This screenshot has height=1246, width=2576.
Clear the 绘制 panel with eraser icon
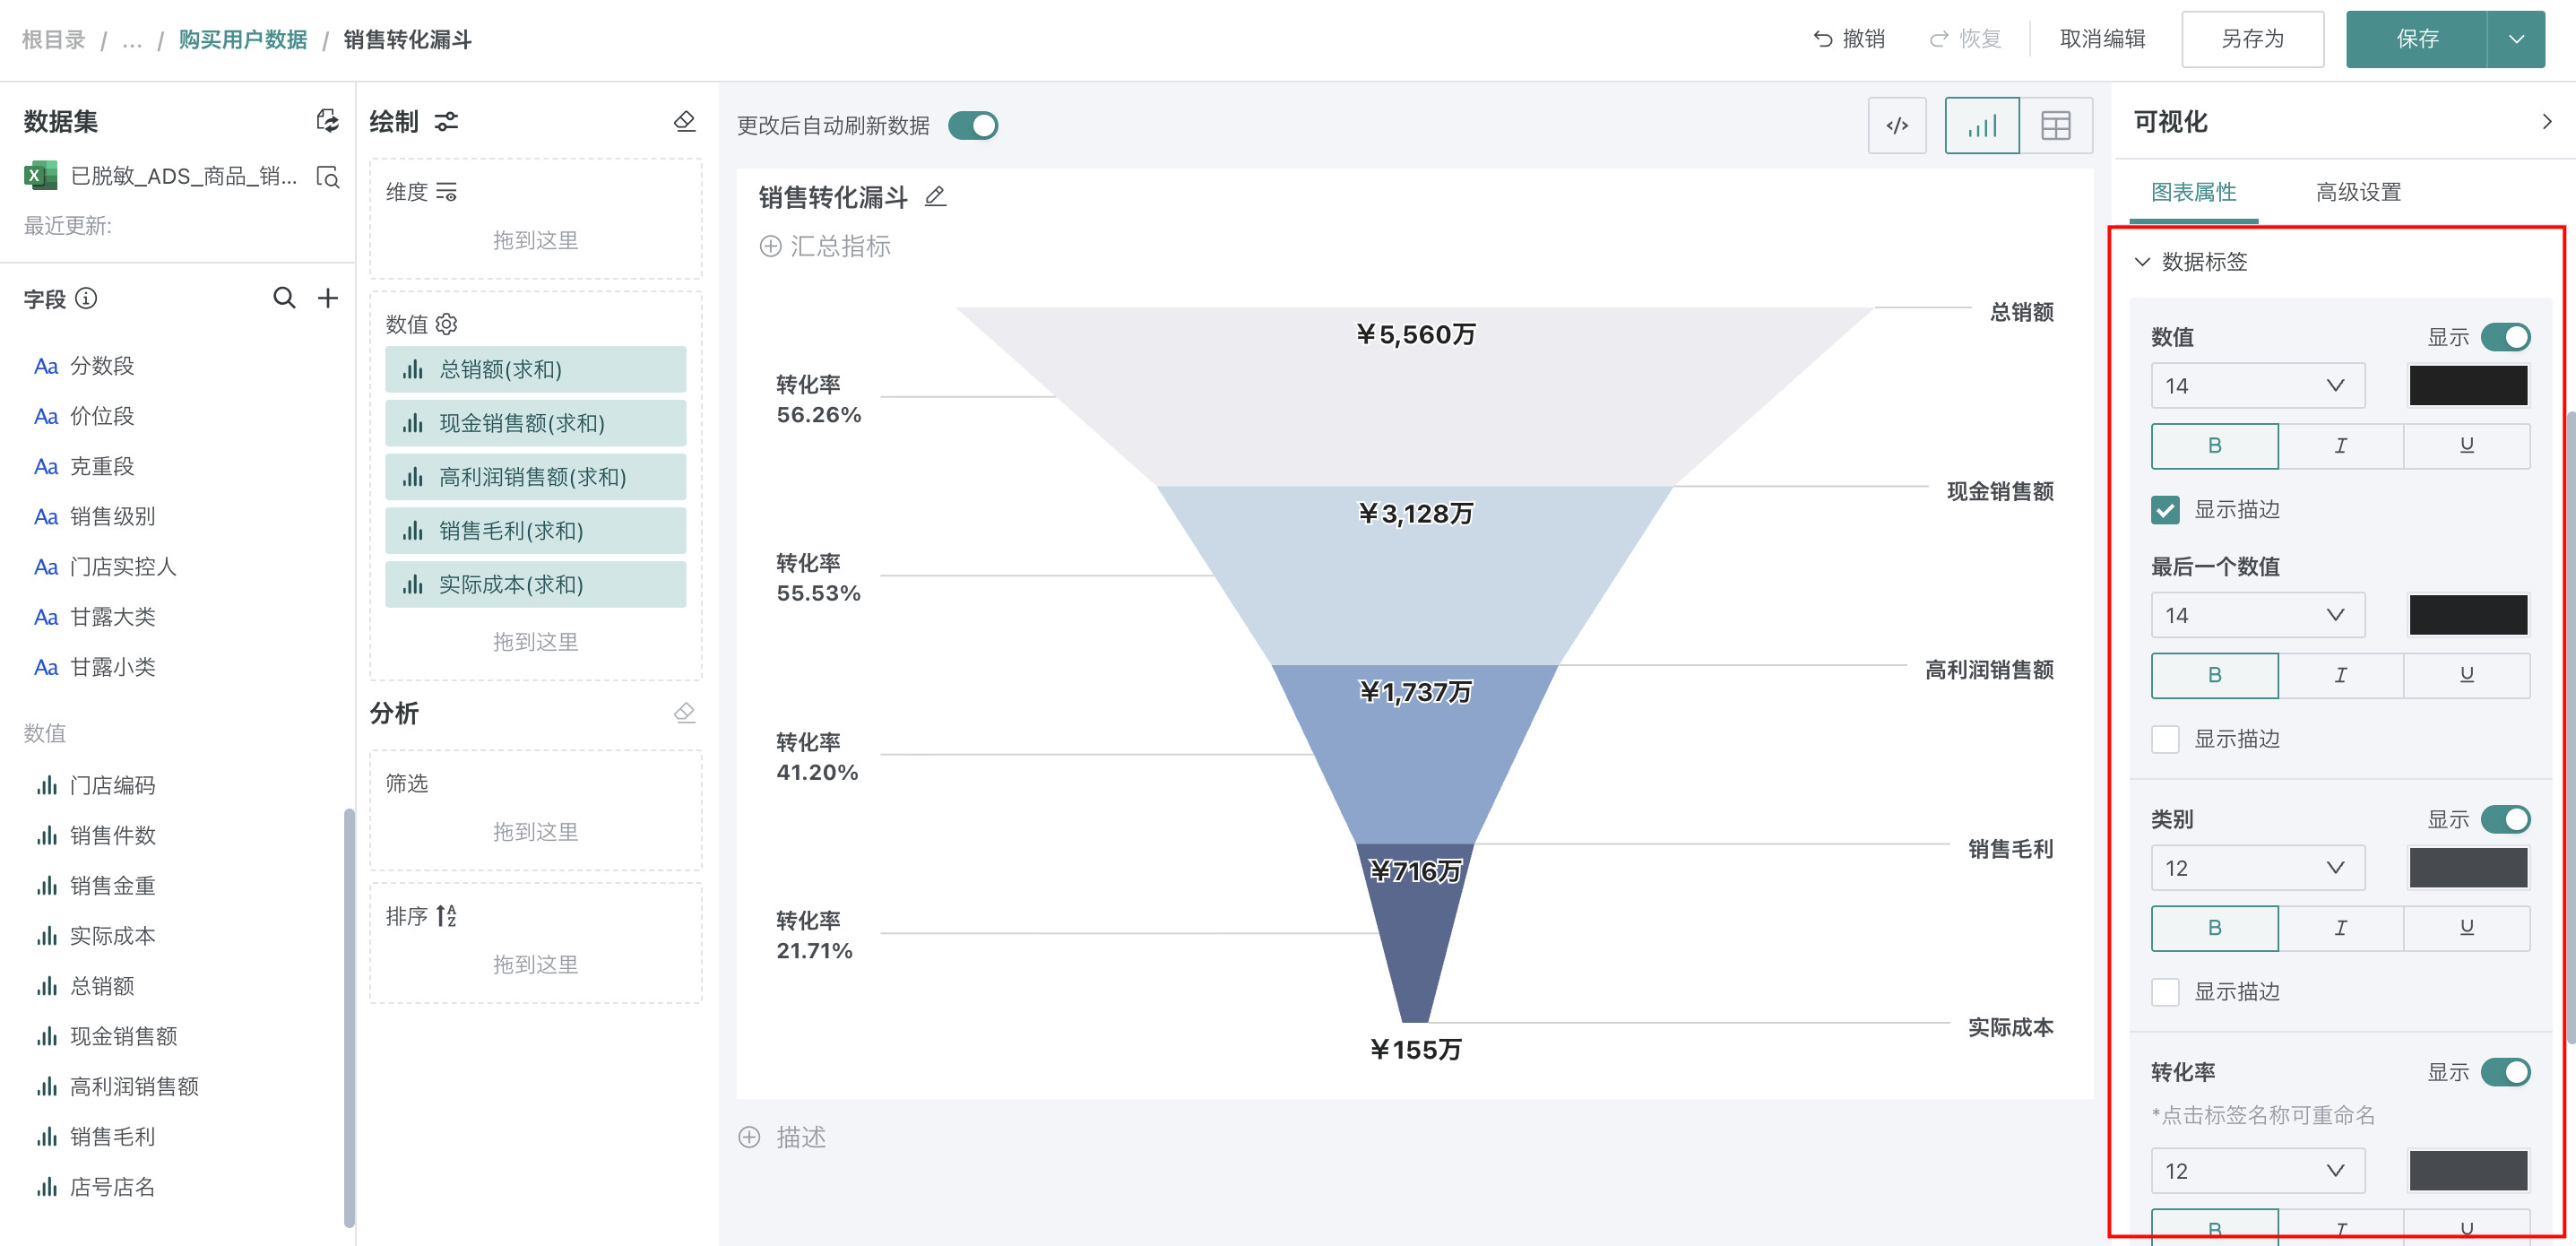tap(684, 121)
